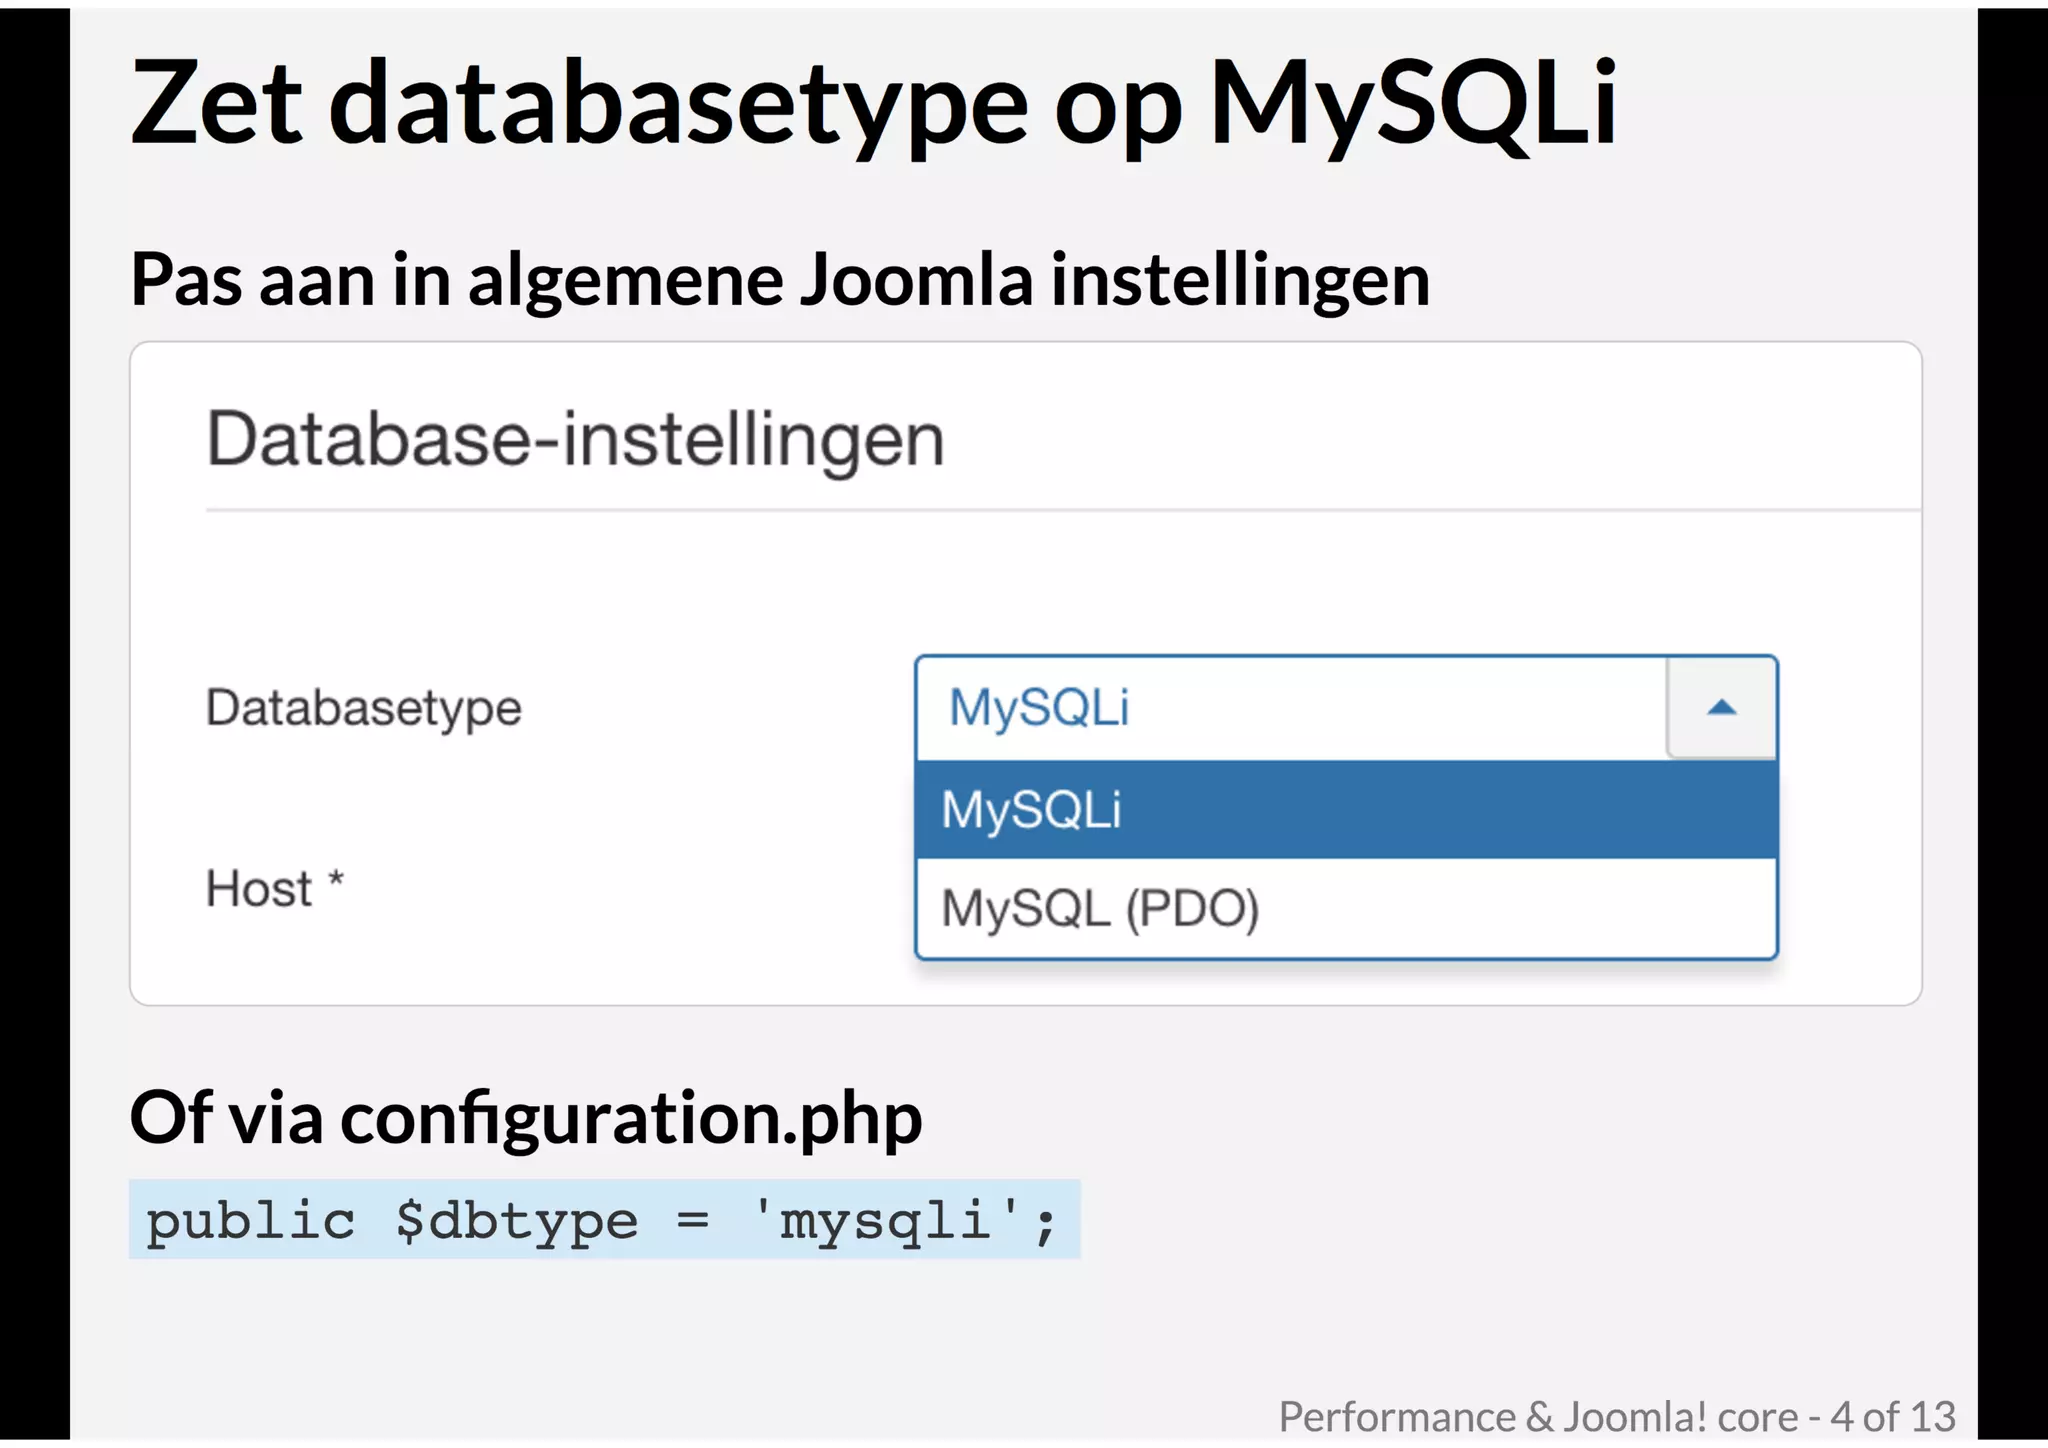Click the word Joomla in the subtitle
2048x1448 pixels.
tap(915, 279)
